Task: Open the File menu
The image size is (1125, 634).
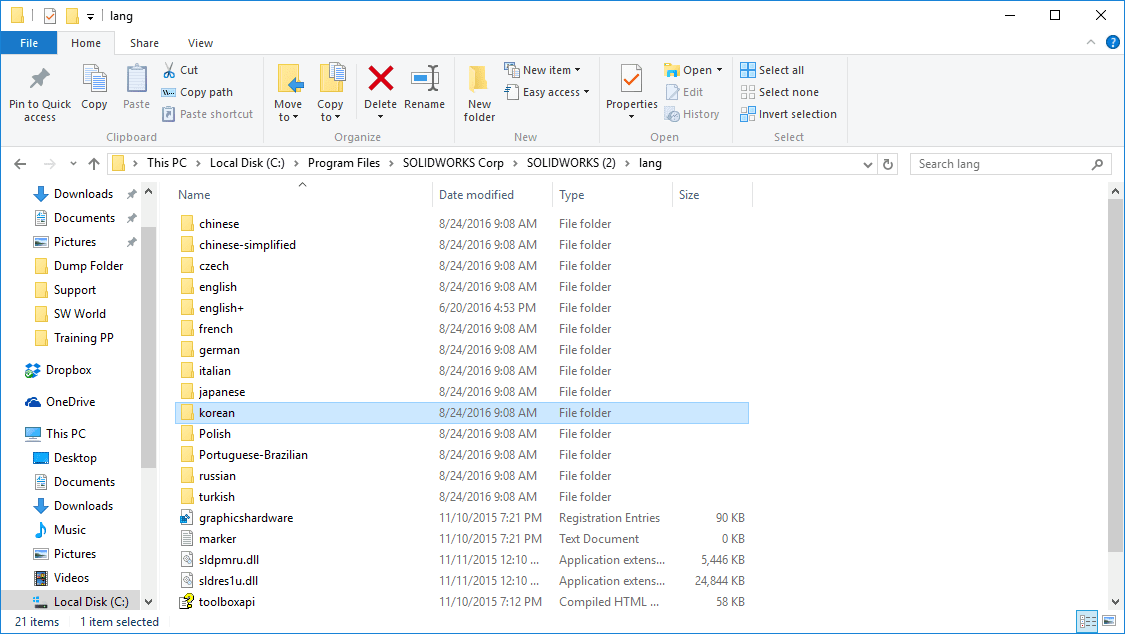Action: (x=29, y=43)
